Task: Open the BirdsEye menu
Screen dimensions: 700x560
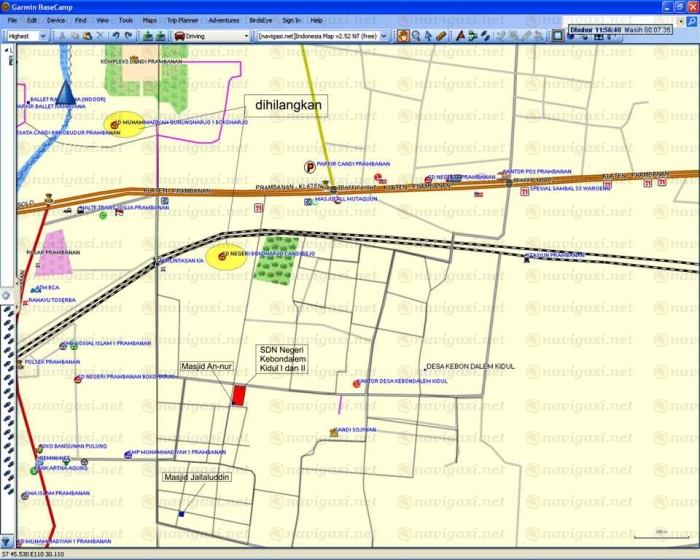Action: point(260,20)
